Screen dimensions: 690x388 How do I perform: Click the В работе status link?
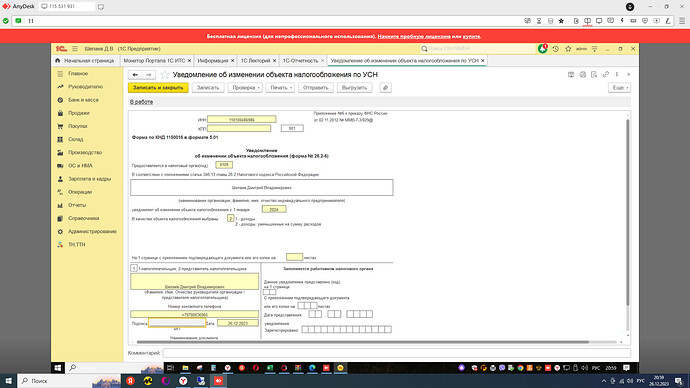pos(142,102)
